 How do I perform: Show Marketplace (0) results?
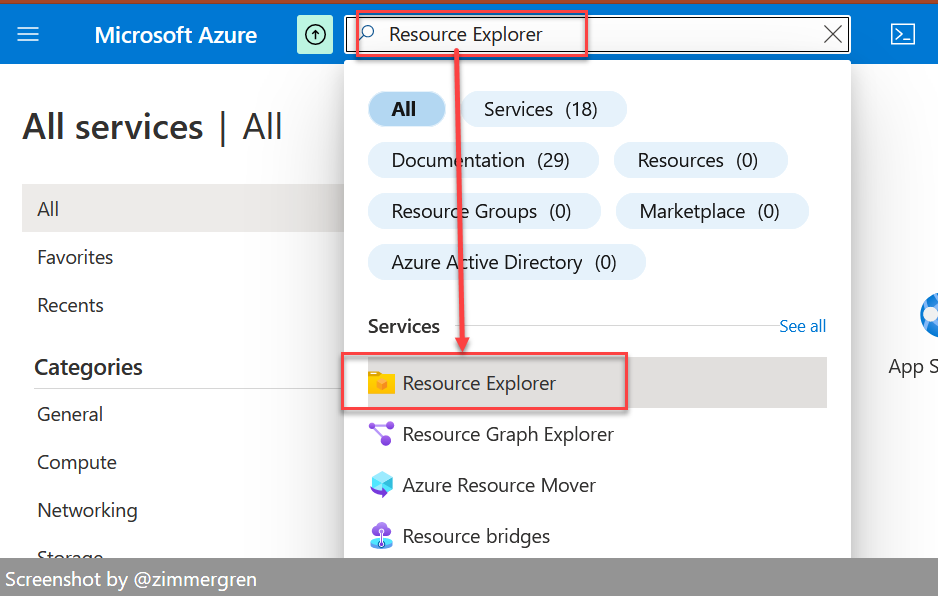(x=712, y=211)
